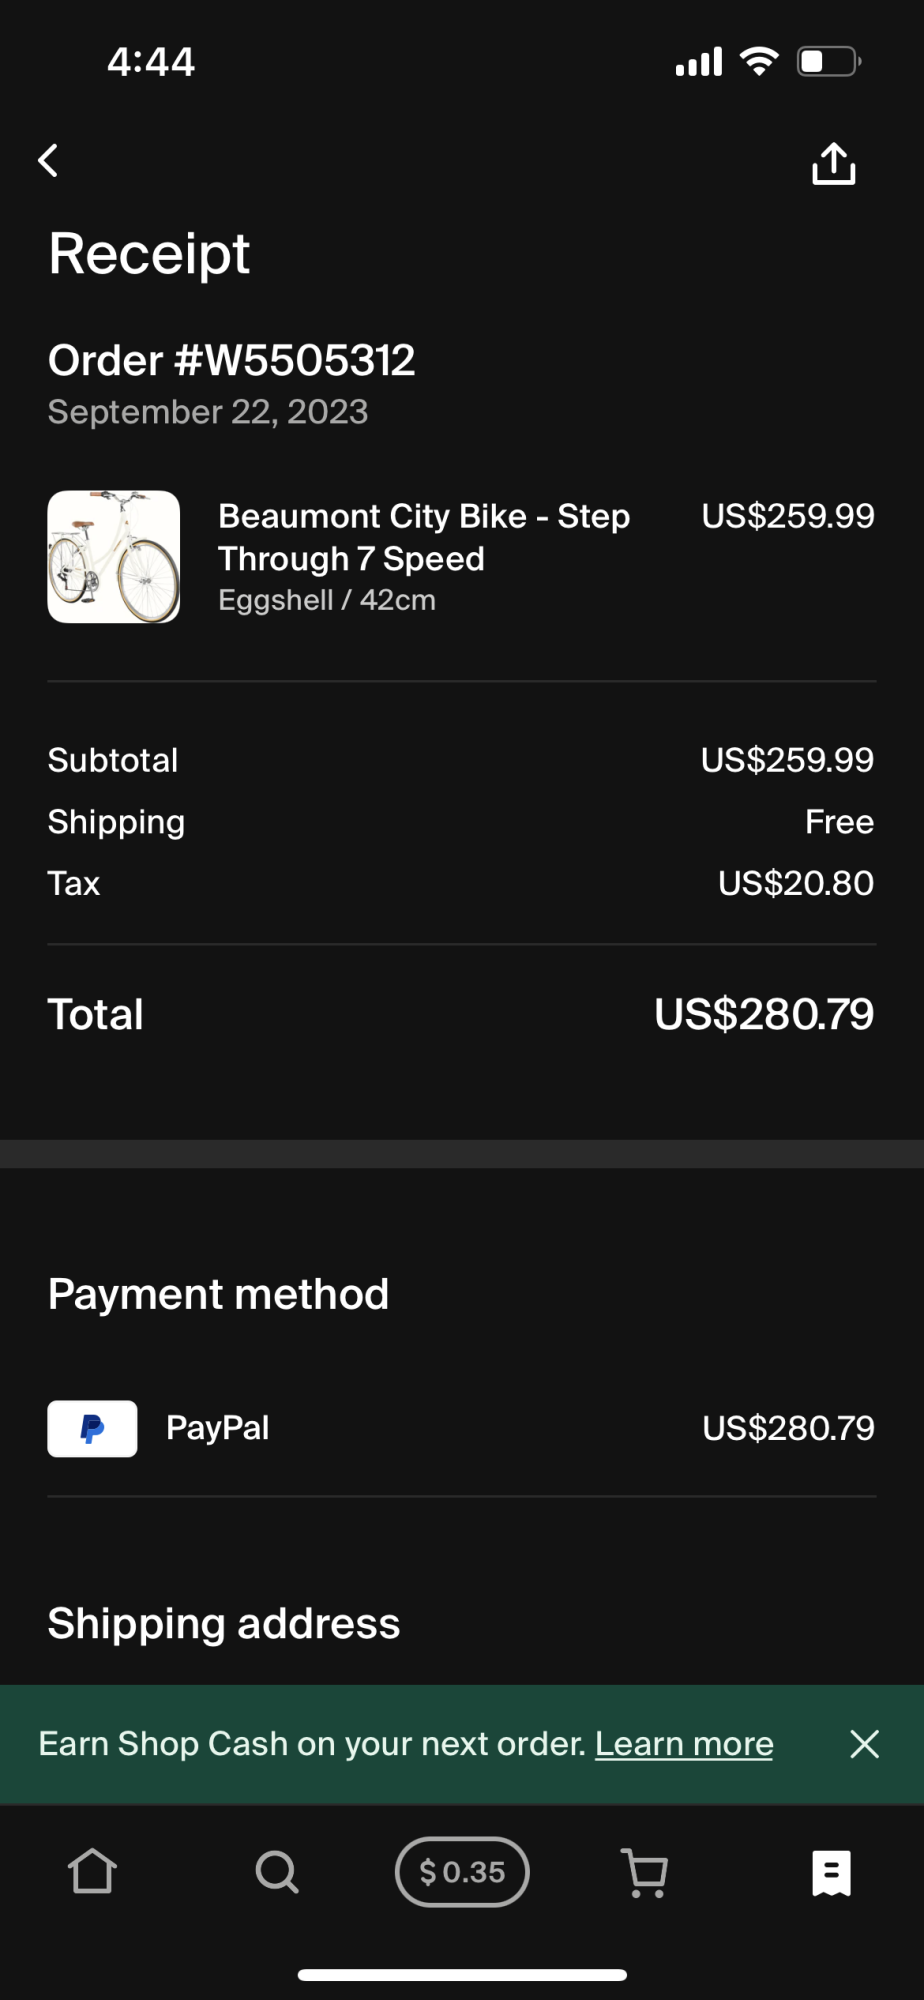Tap the Payment method heading
The image size is (924, 2000).
click(x=218, y=1294)
